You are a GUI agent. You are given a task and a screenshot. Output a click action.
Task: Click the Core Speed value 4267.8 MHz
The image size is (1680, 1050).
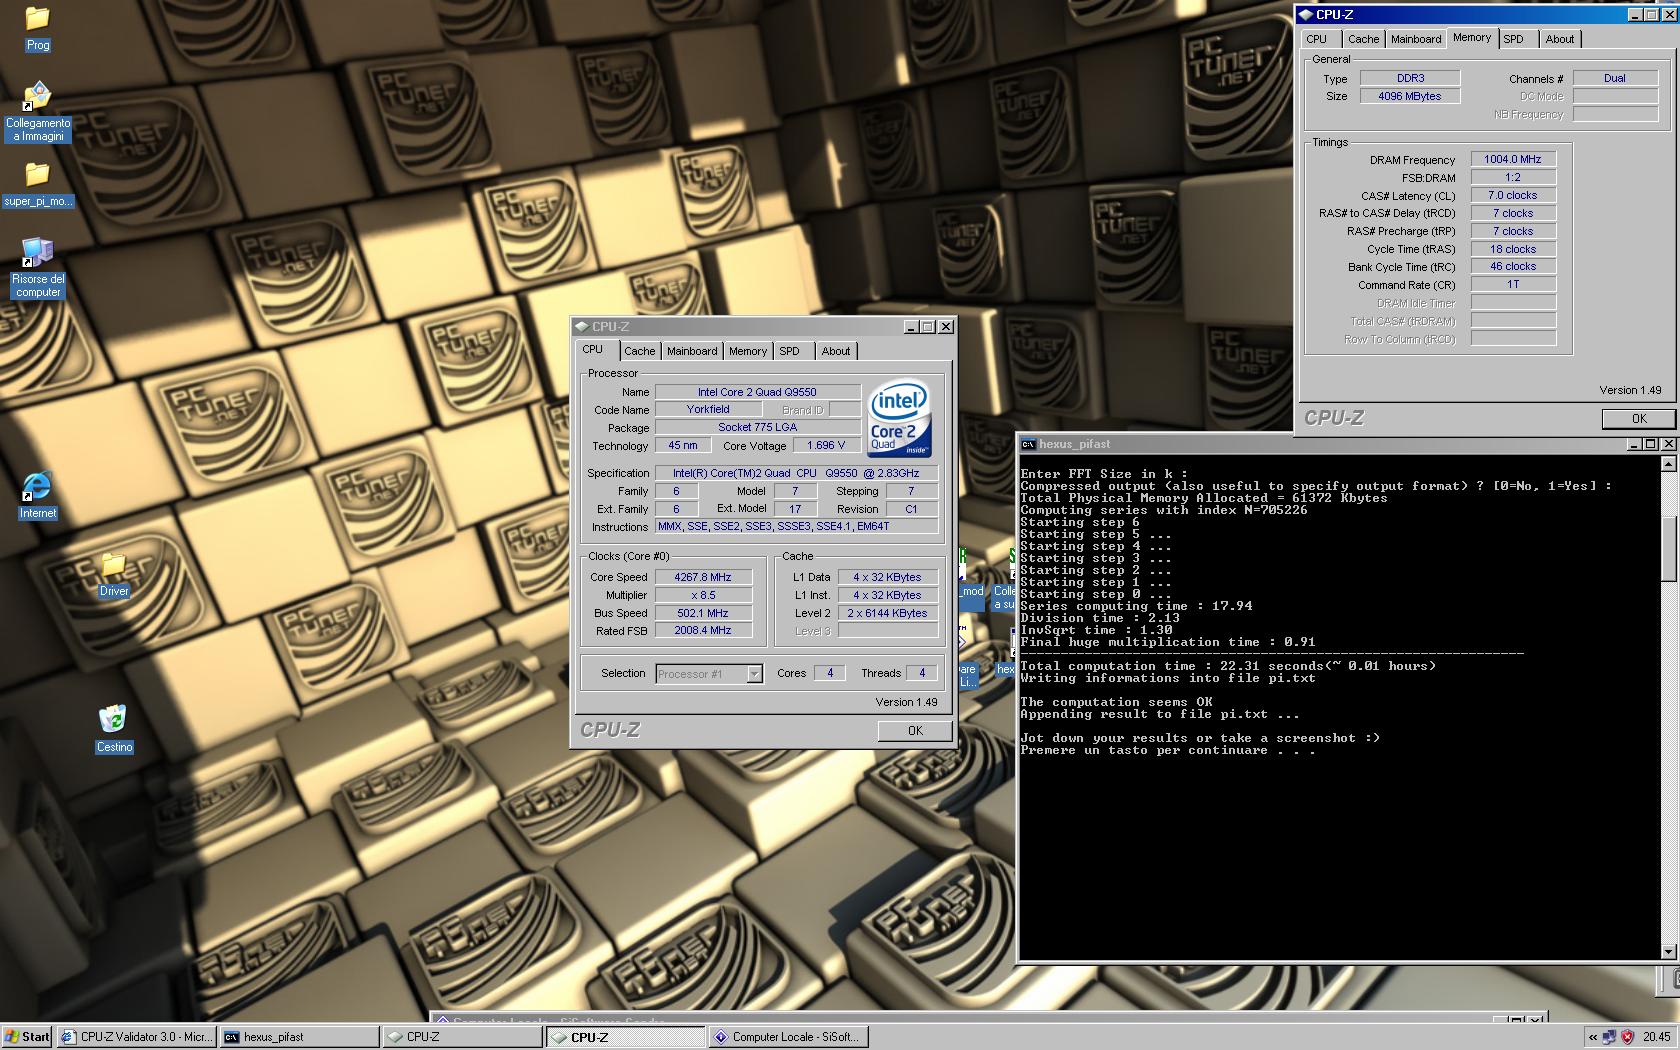(703, 577)
